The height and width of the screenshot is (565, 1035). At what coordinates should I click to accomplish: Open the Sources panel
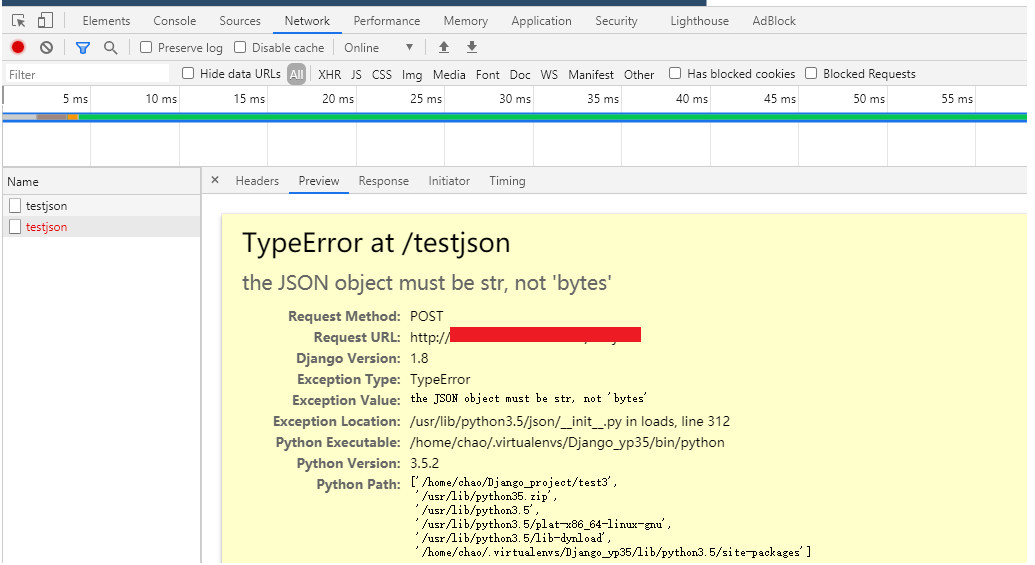tap(240, 21)
